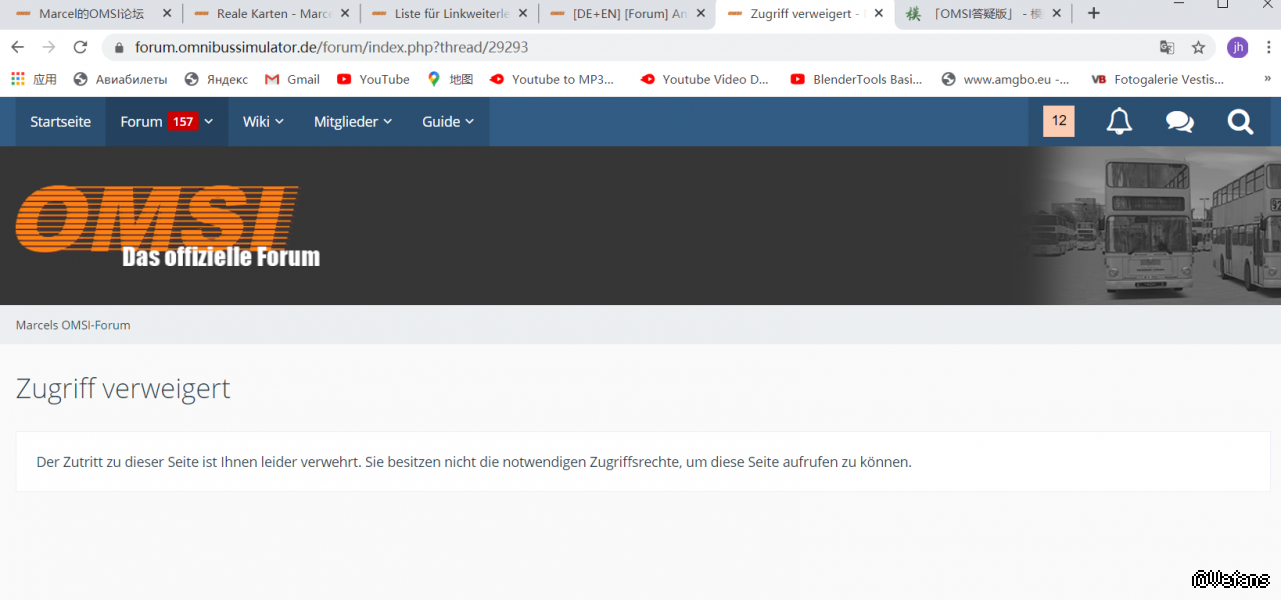Click the access denied message text
1281x600 pixels.
pos(474,462)
